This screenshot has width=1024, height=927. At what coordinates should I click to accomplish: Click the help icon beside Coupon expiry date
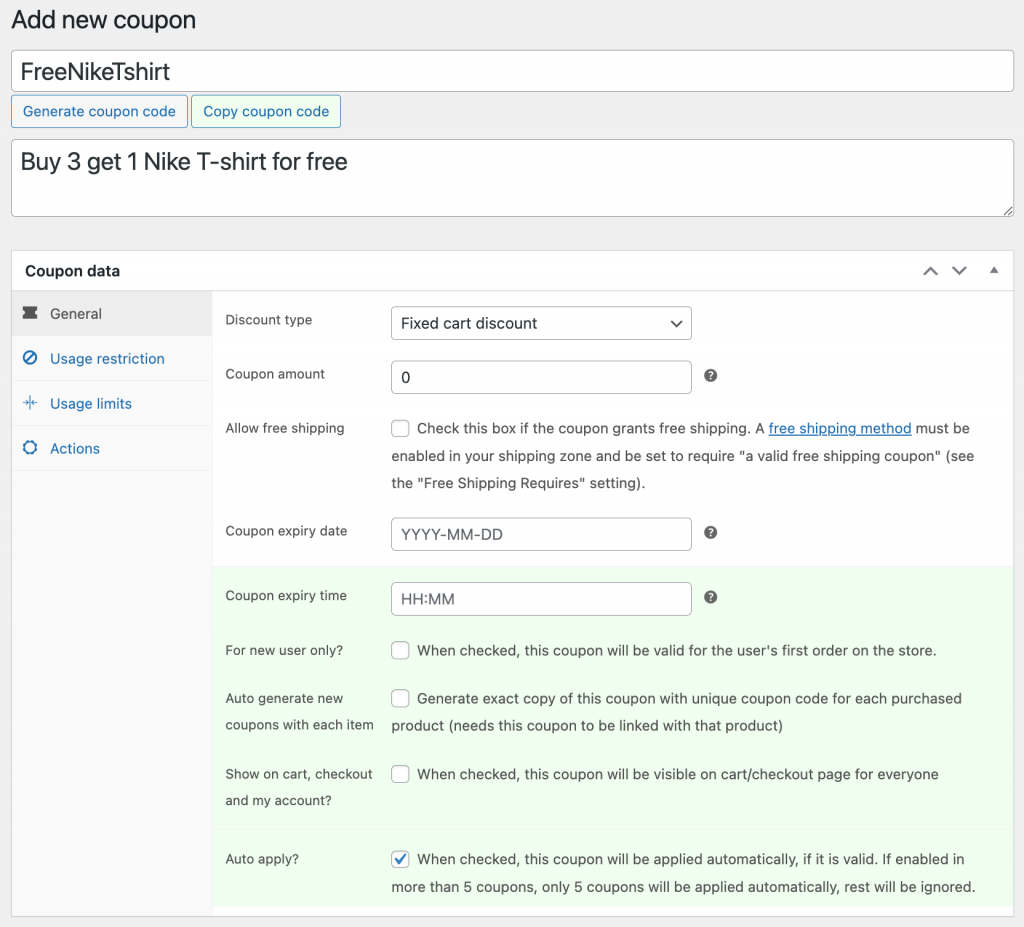pyautogui.click(x=710, y=533)
